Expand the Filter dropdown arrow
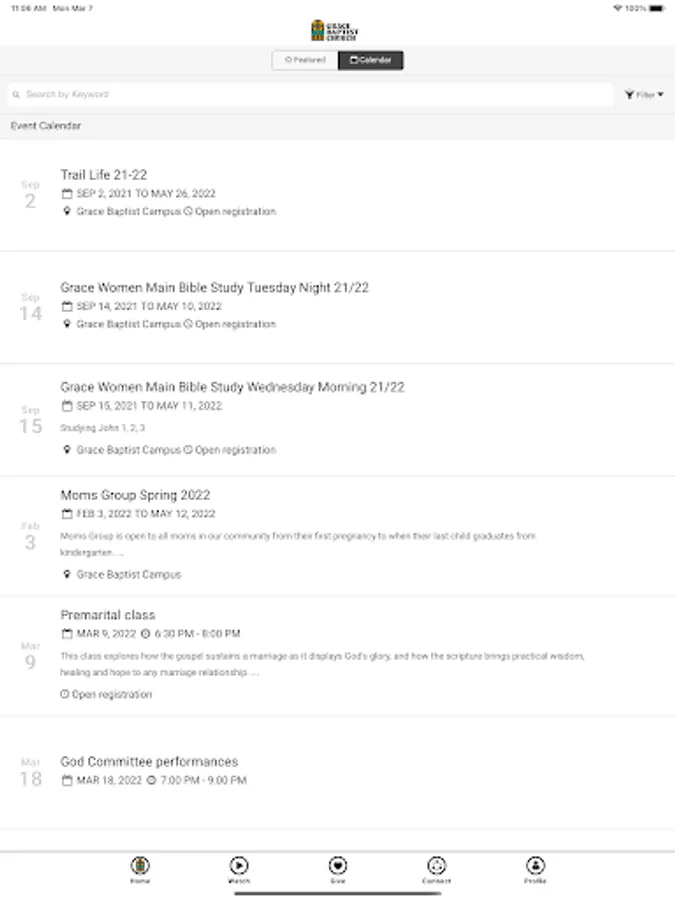 pyautogui.click(x=661, y=95)
